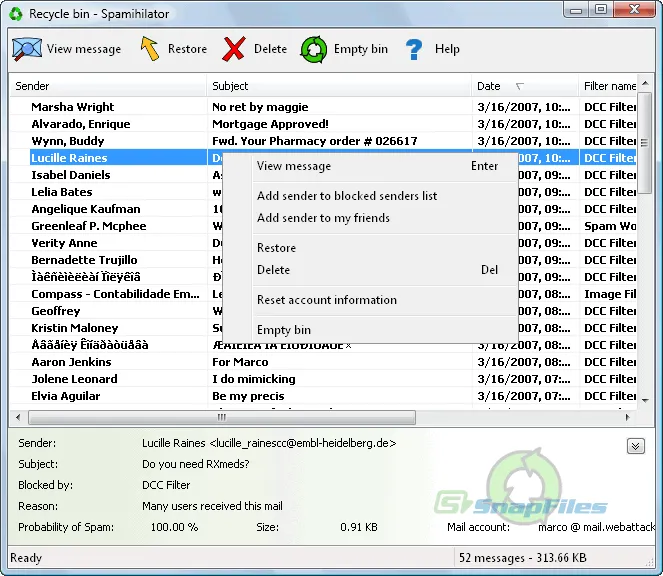This screenshot has height=576, width=663.
Task: Select the Elvia Aguilar message row
Action: click(x=323, y=396)
